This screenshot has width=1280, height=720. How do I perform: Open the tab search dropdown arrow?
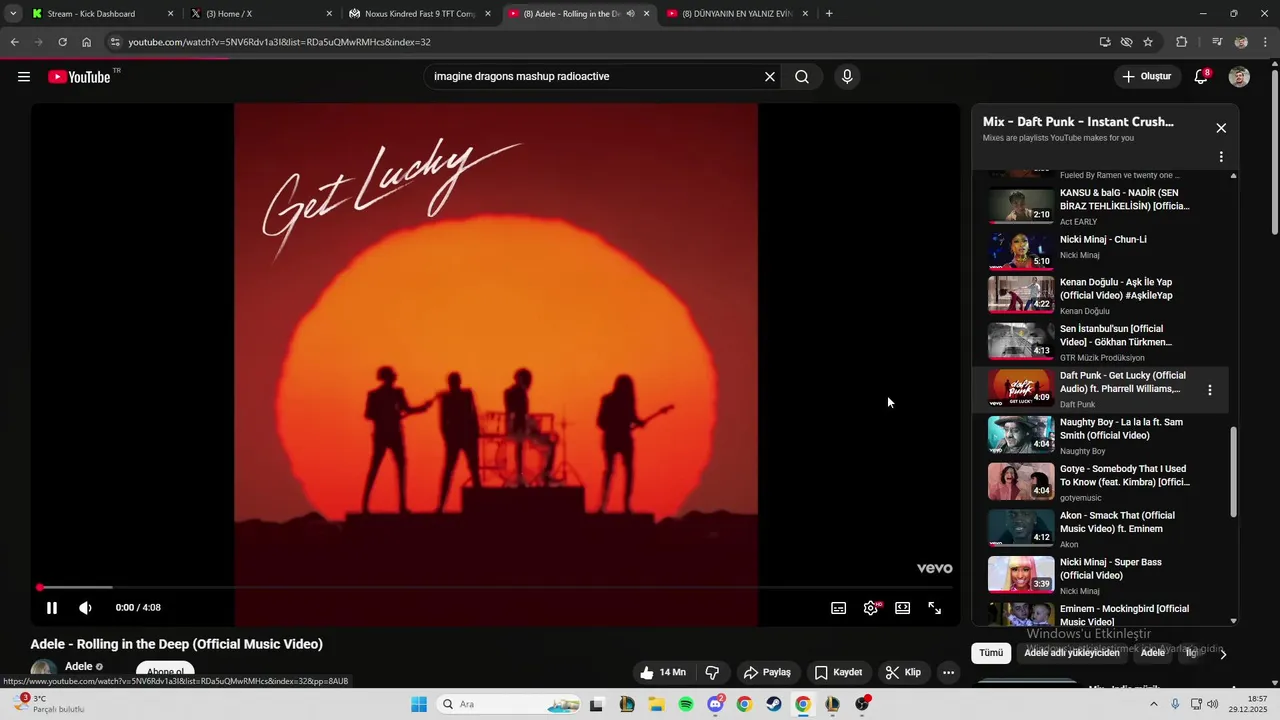(x=13, y=14)
